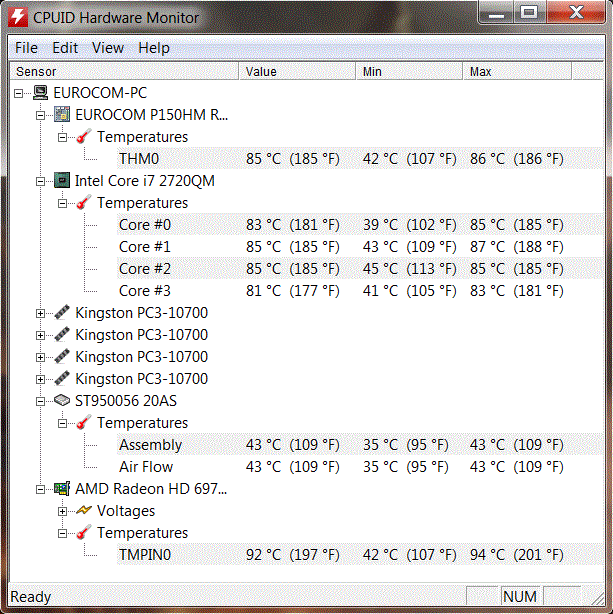The width and height of the screenshot is (613, 614).
Task: Select the Core #1 sensor row
Action: [360, 247]
